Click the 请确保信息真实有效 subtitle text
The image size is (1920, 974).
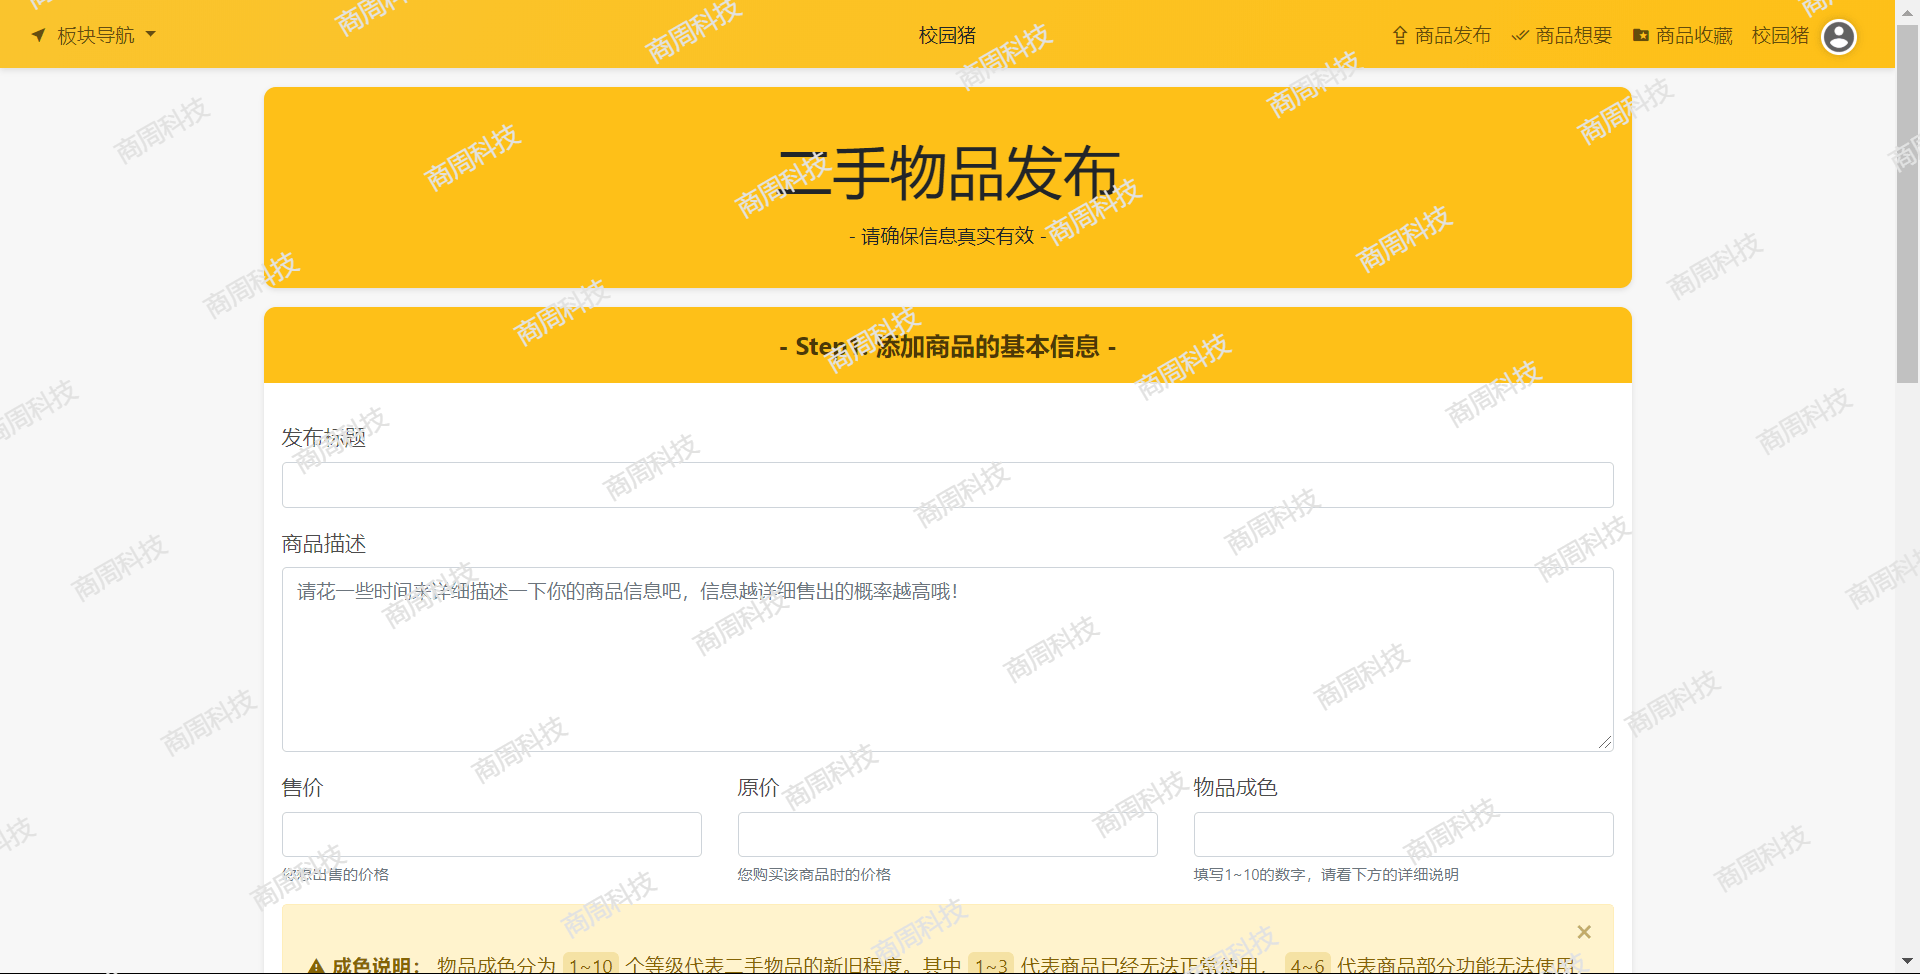(947, 236)
